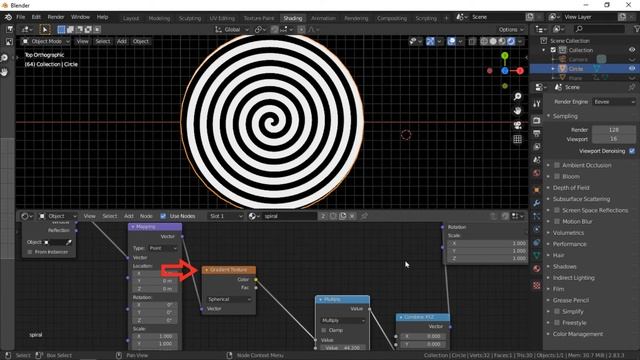Screen dimensions: 640x360
Task: Open the Edit menu
Action: coord(36,17)
